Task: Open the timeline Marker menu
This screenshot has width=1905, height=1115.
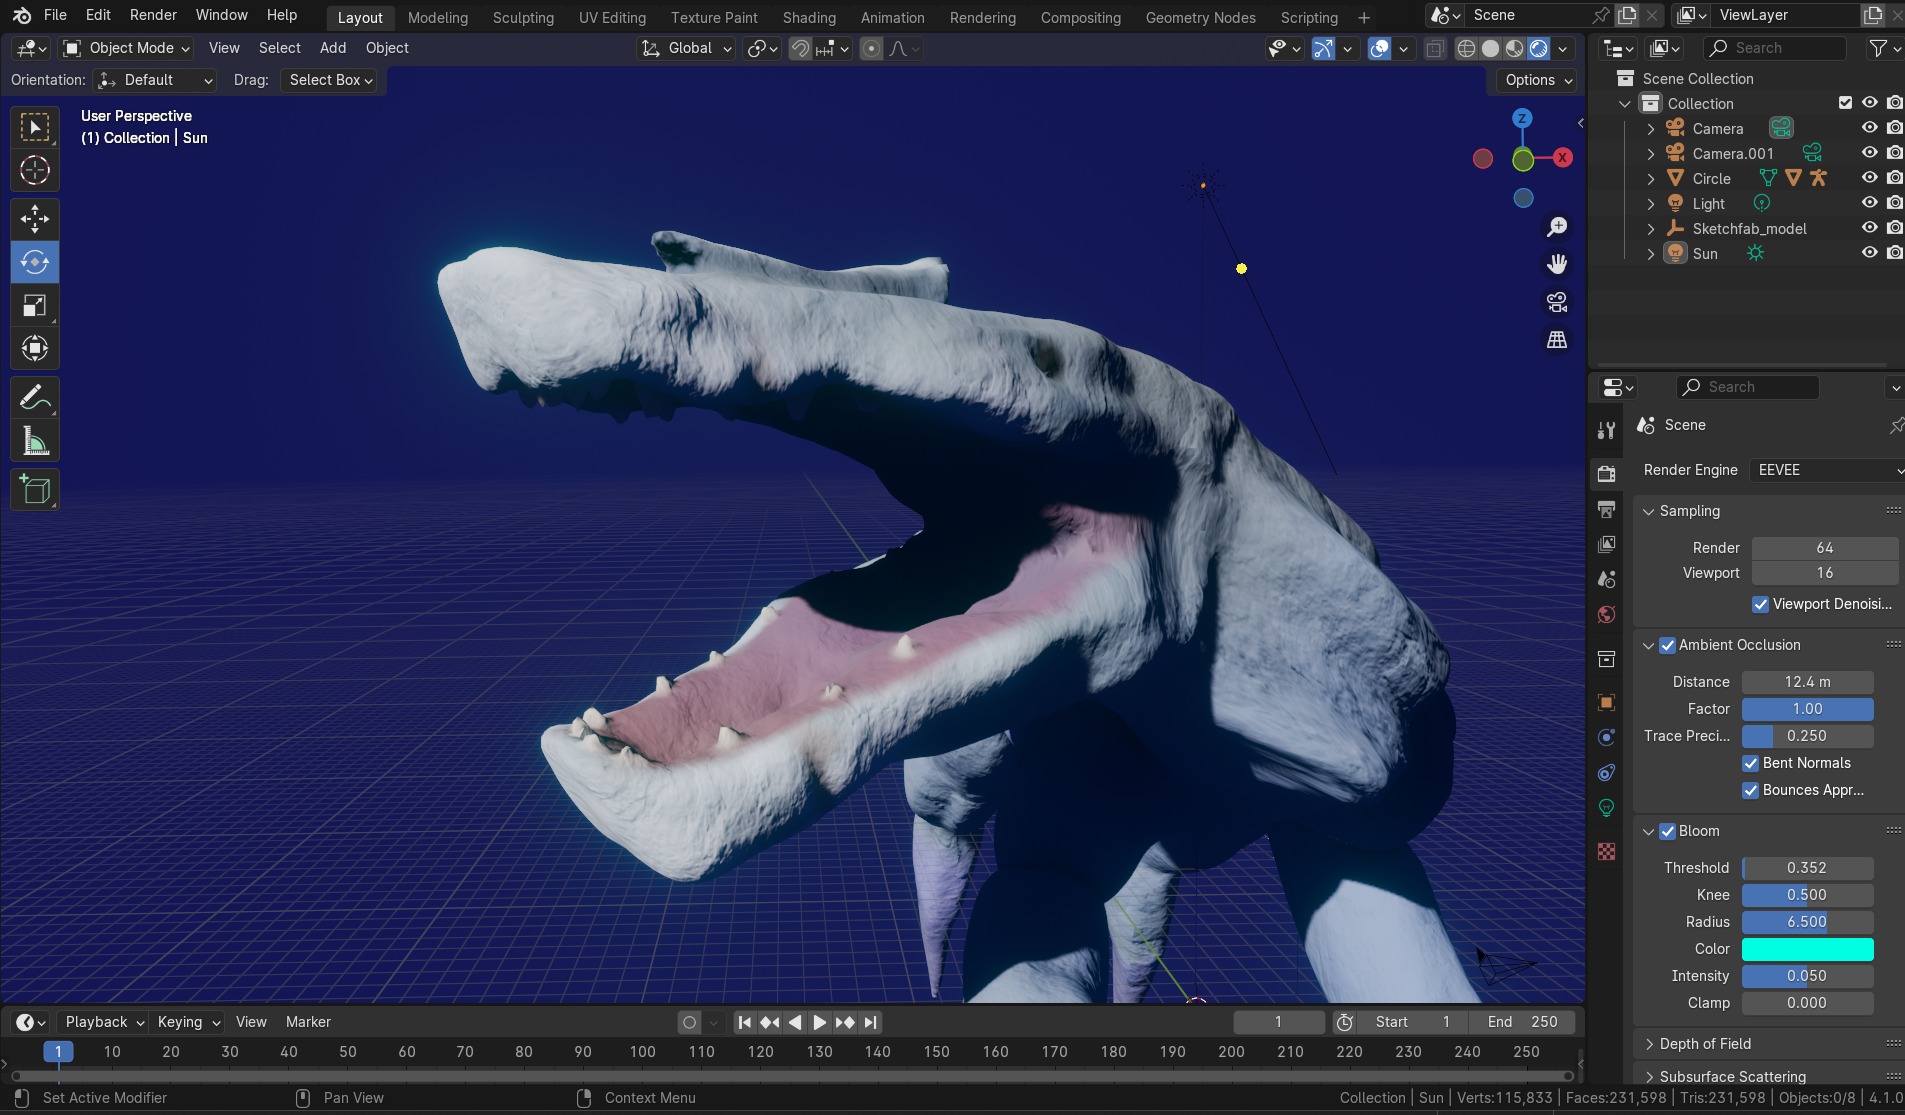Action: pos(308,1022)
